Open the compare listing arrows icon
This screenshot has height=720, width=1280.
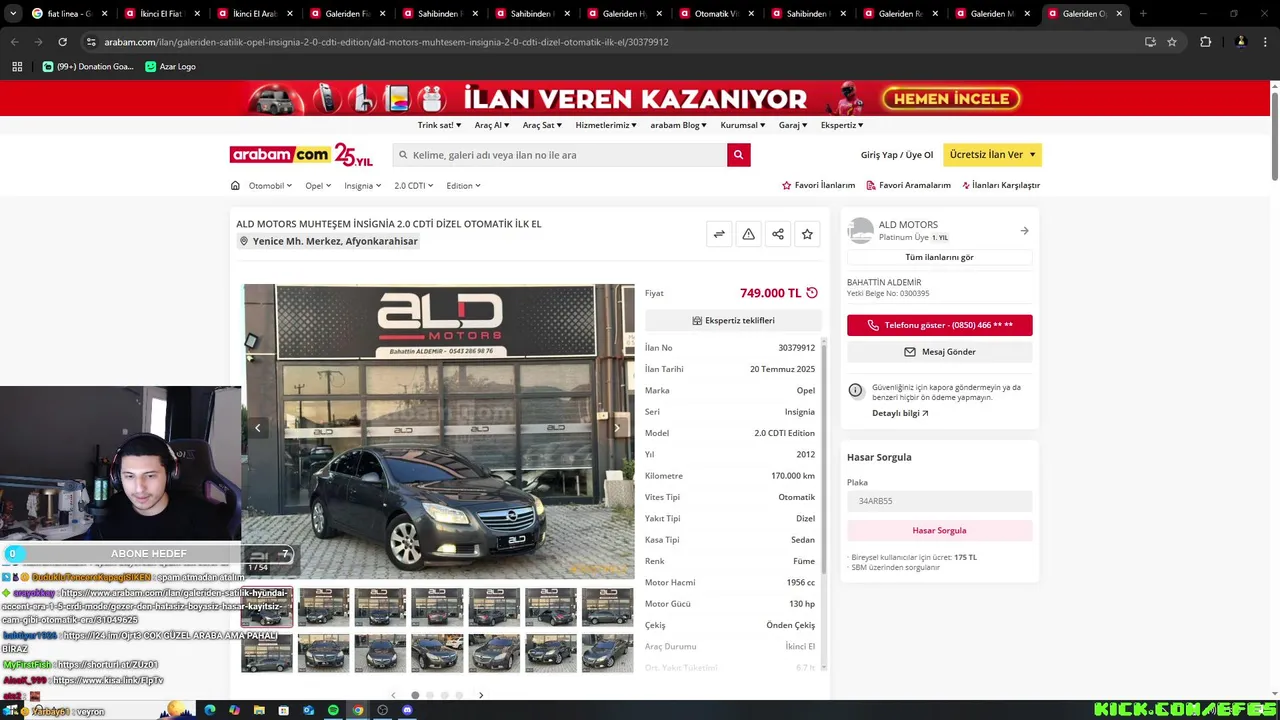pos(719,234)
